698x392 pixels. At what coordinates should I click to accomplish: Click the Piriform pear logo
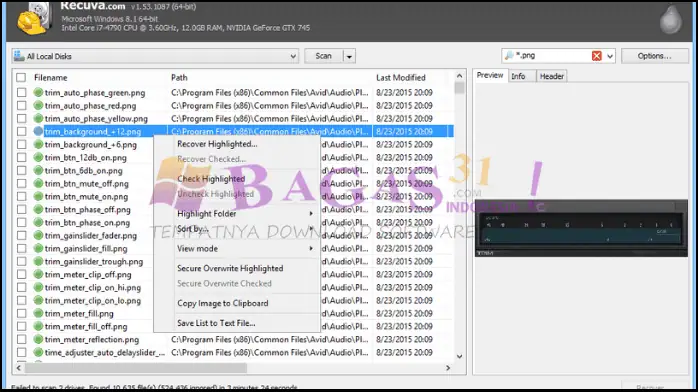point(671,20)
